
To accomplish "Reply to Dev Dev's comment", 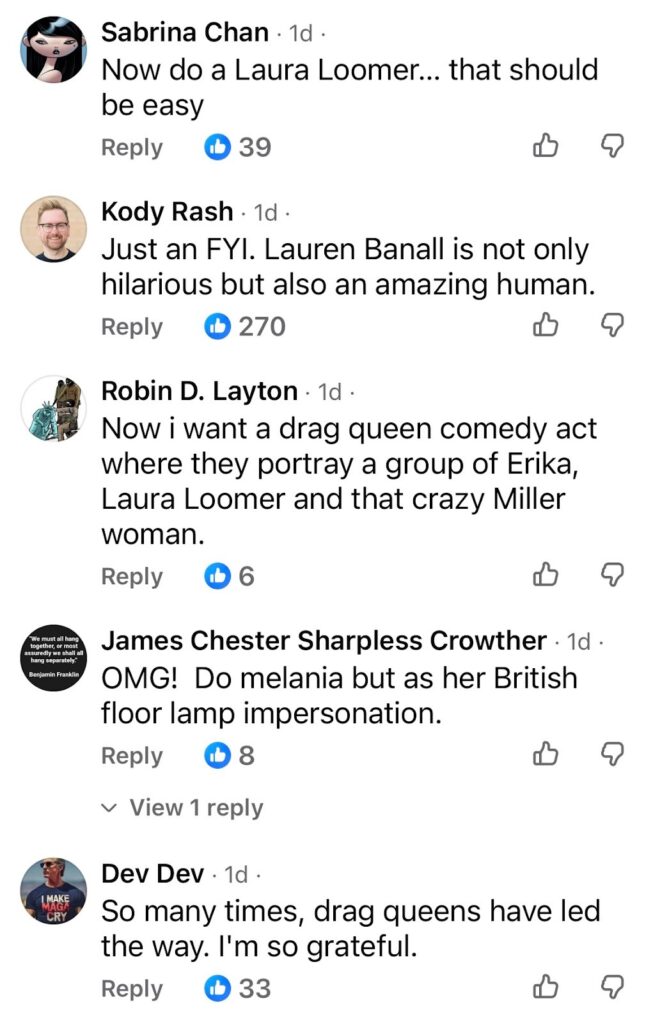I will coord(131,988).
